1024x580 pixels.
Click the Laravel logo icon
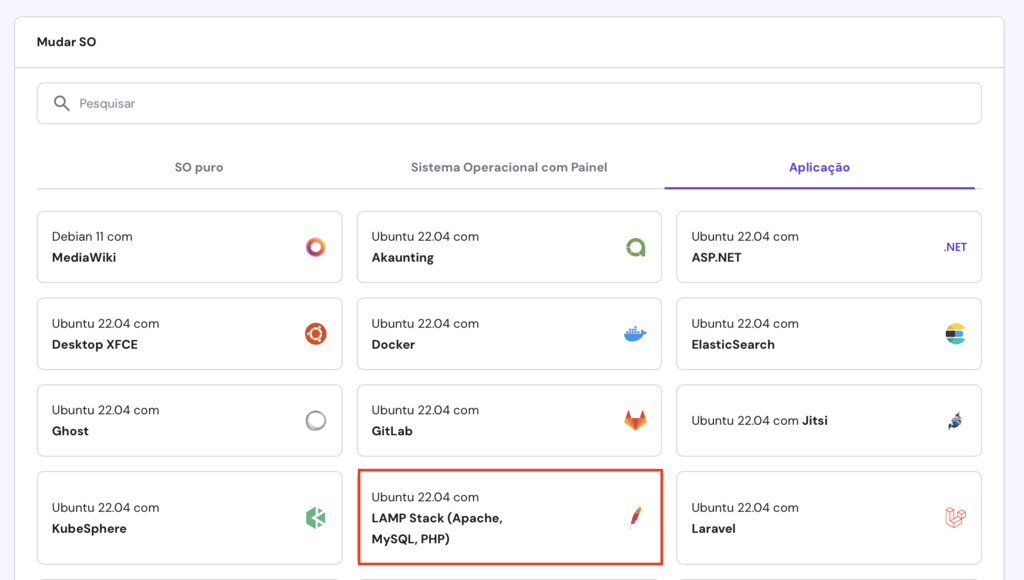click(x=956, y=517)
